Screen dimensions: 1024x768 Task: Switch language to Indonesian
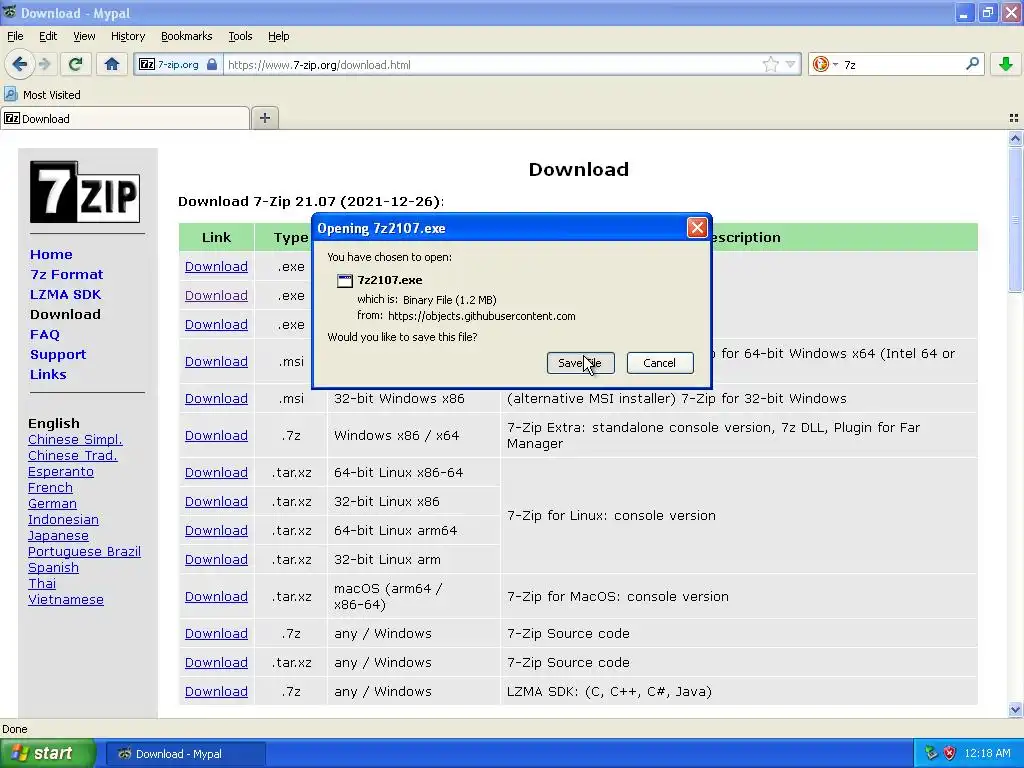point(63,519)
